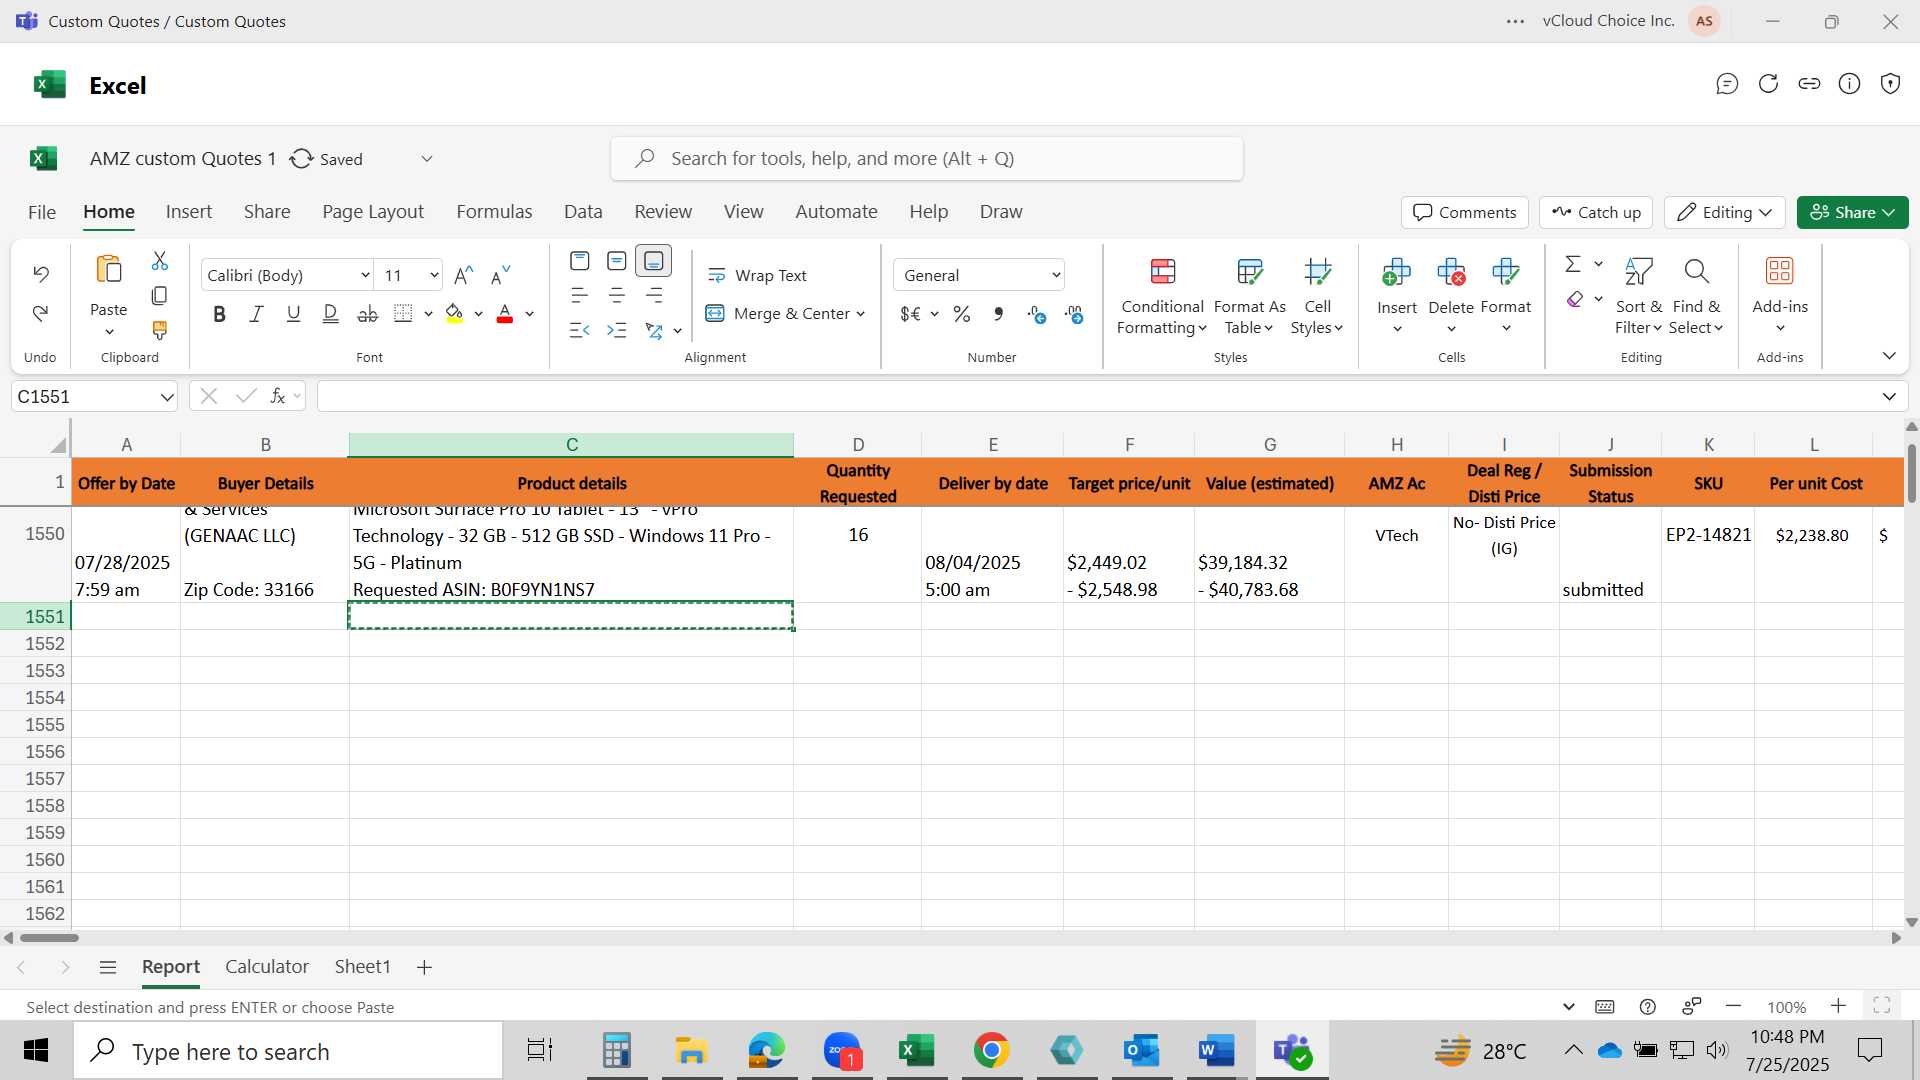Apply percent style format

962,314
